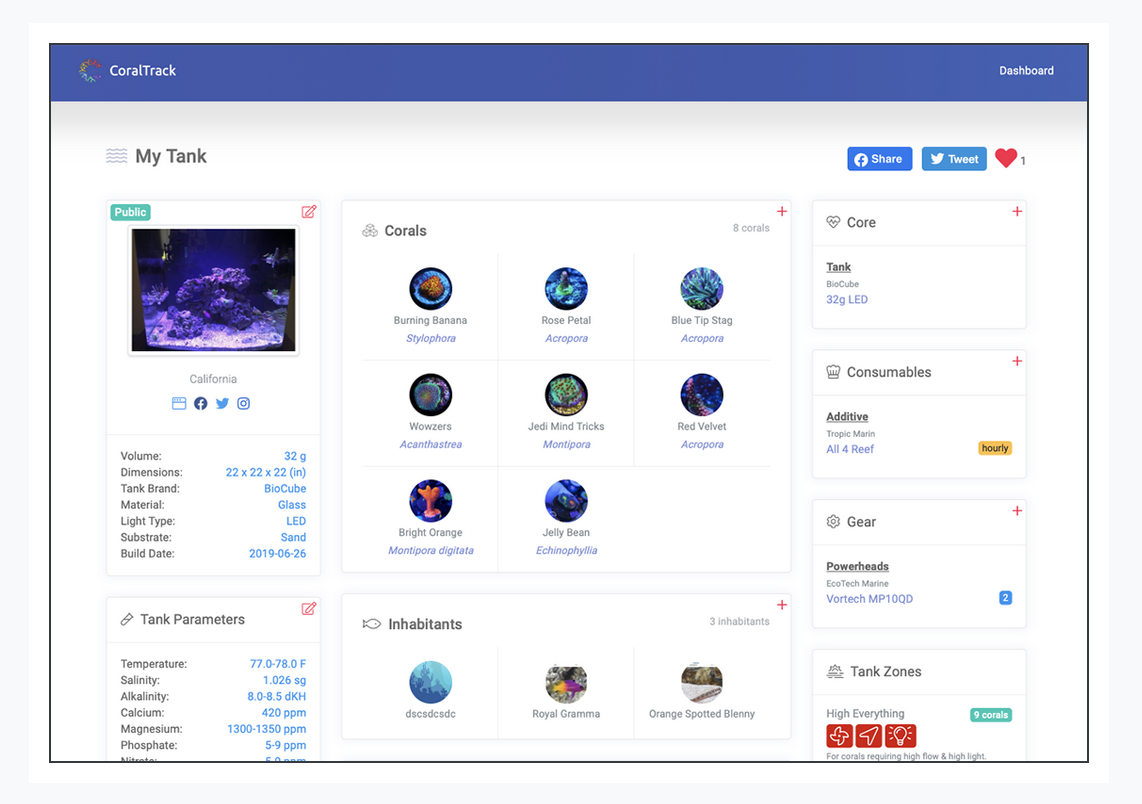Open the tank website icon link
The width and height of the screenshot is (1142, 804).
tap(179, 403)
